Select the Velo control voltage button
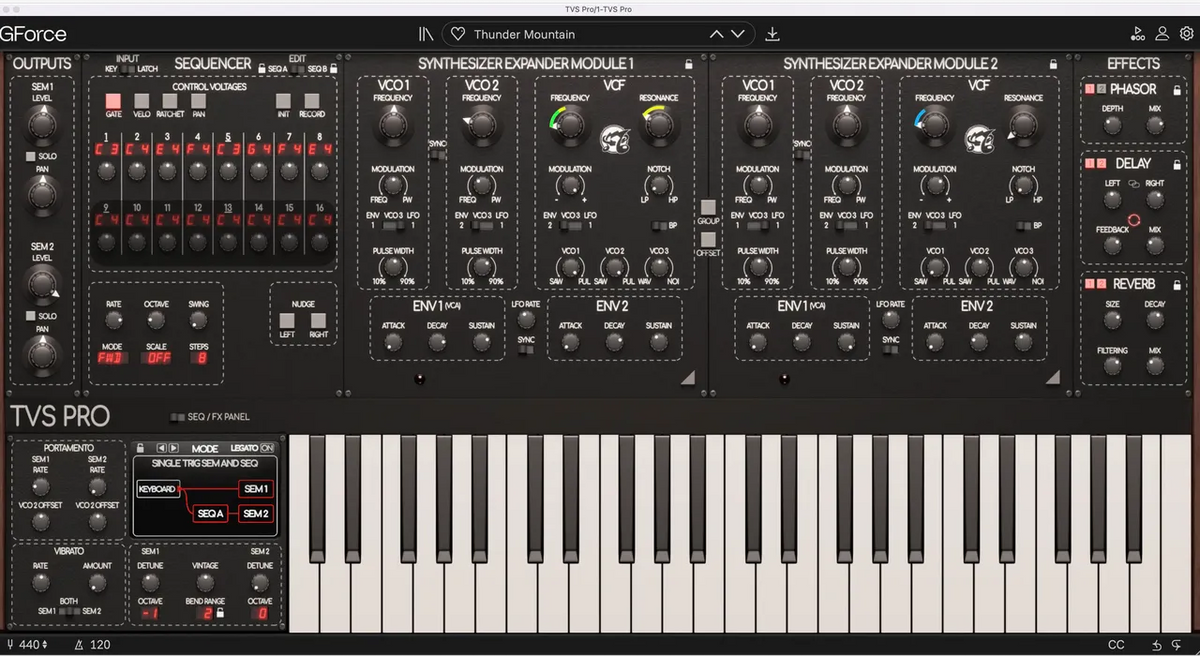The image size is (1200, 656). 141,101
